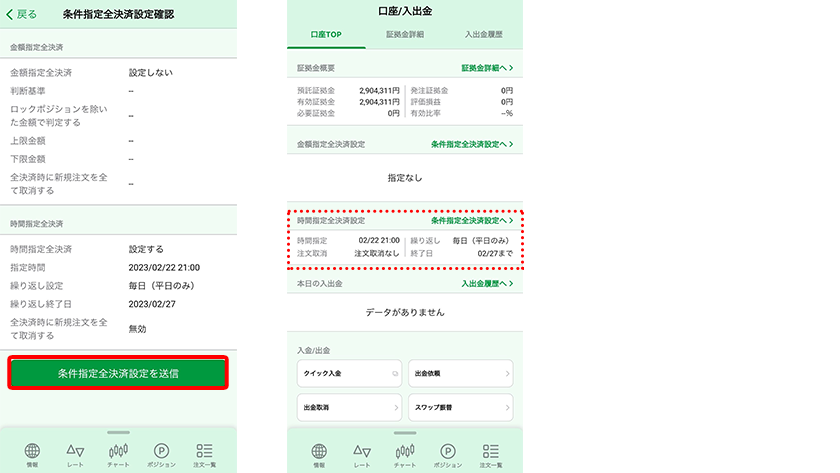840x473 pixels.
Task: Tap the クイック入金 button
Action: pos(349,373)
